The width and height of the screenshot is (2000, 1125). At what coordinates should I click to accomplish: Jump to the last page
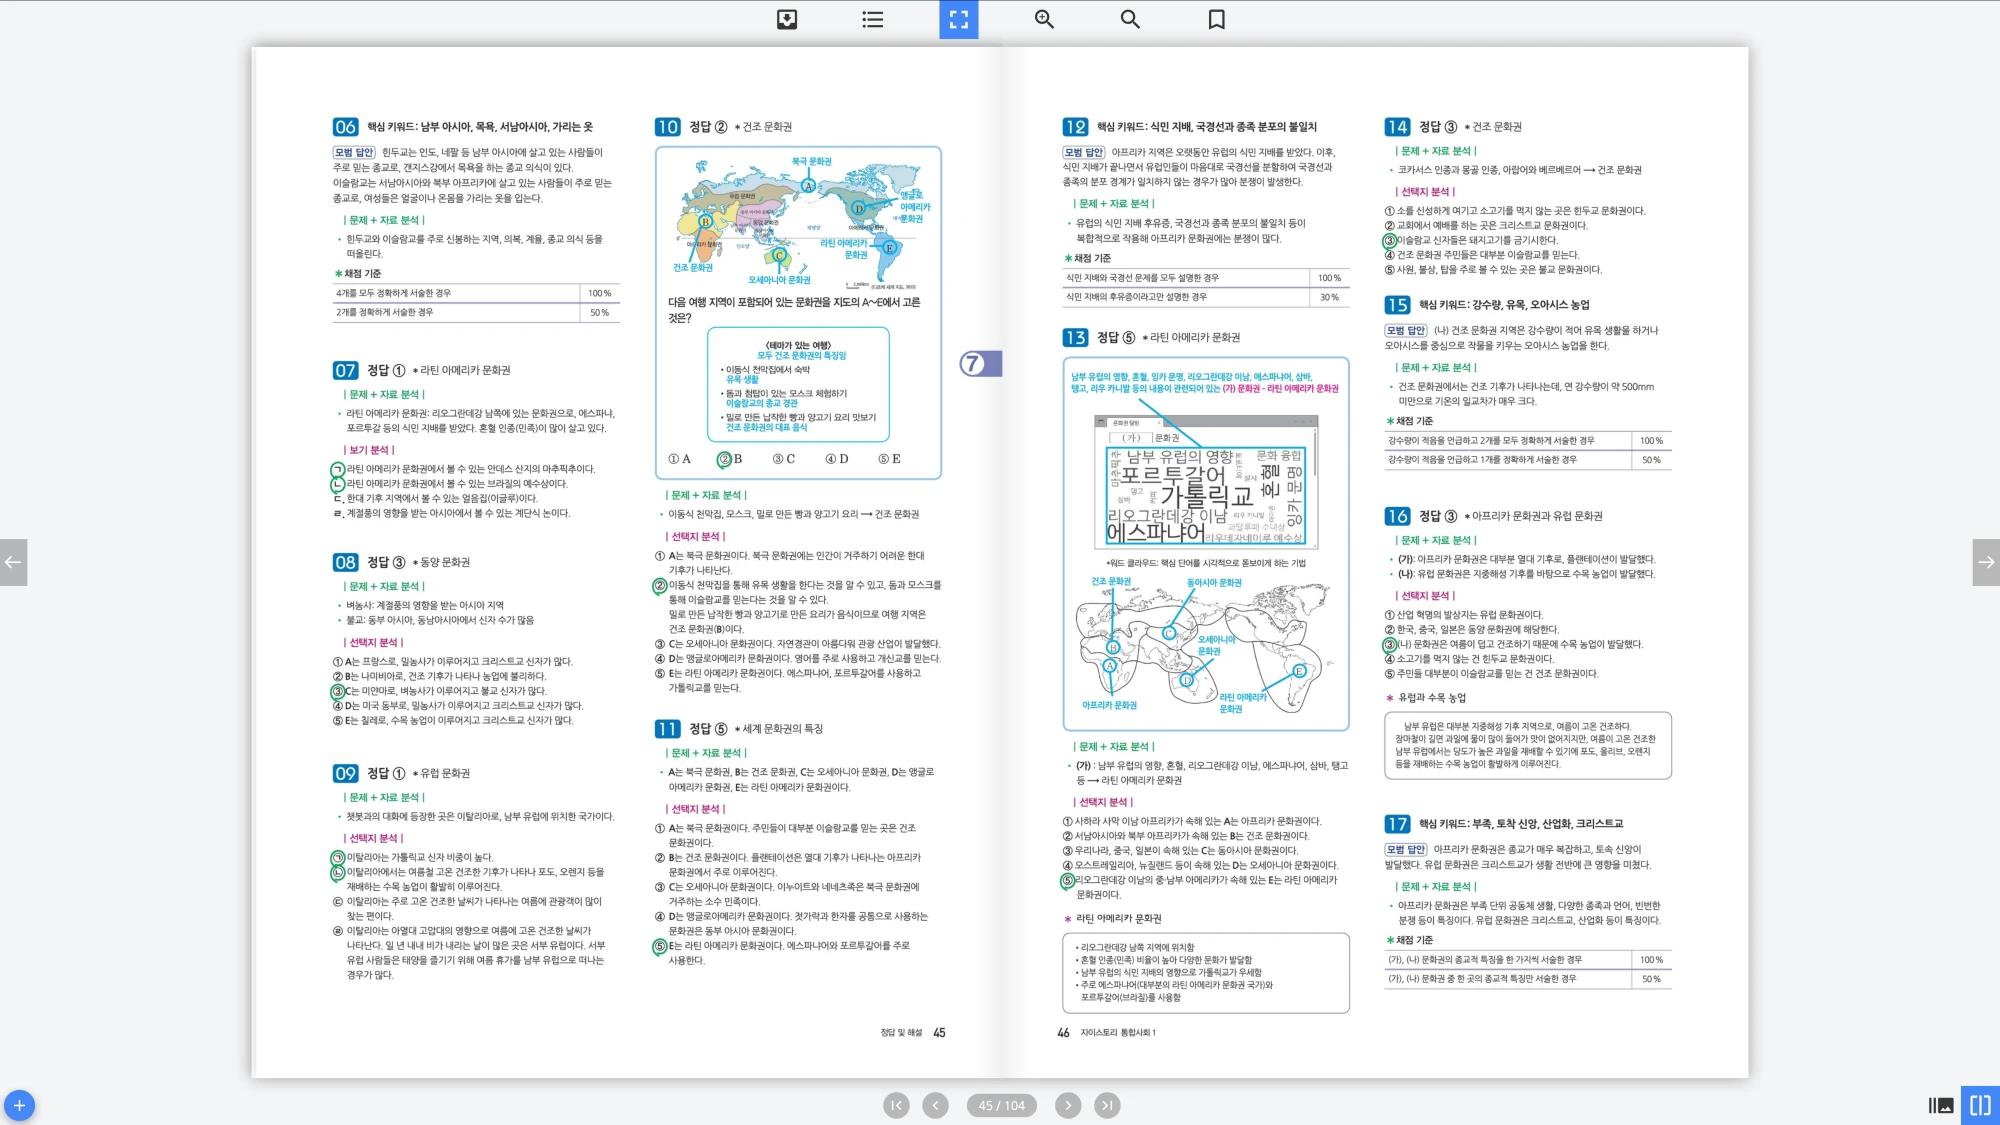tap(1106, 1105)
